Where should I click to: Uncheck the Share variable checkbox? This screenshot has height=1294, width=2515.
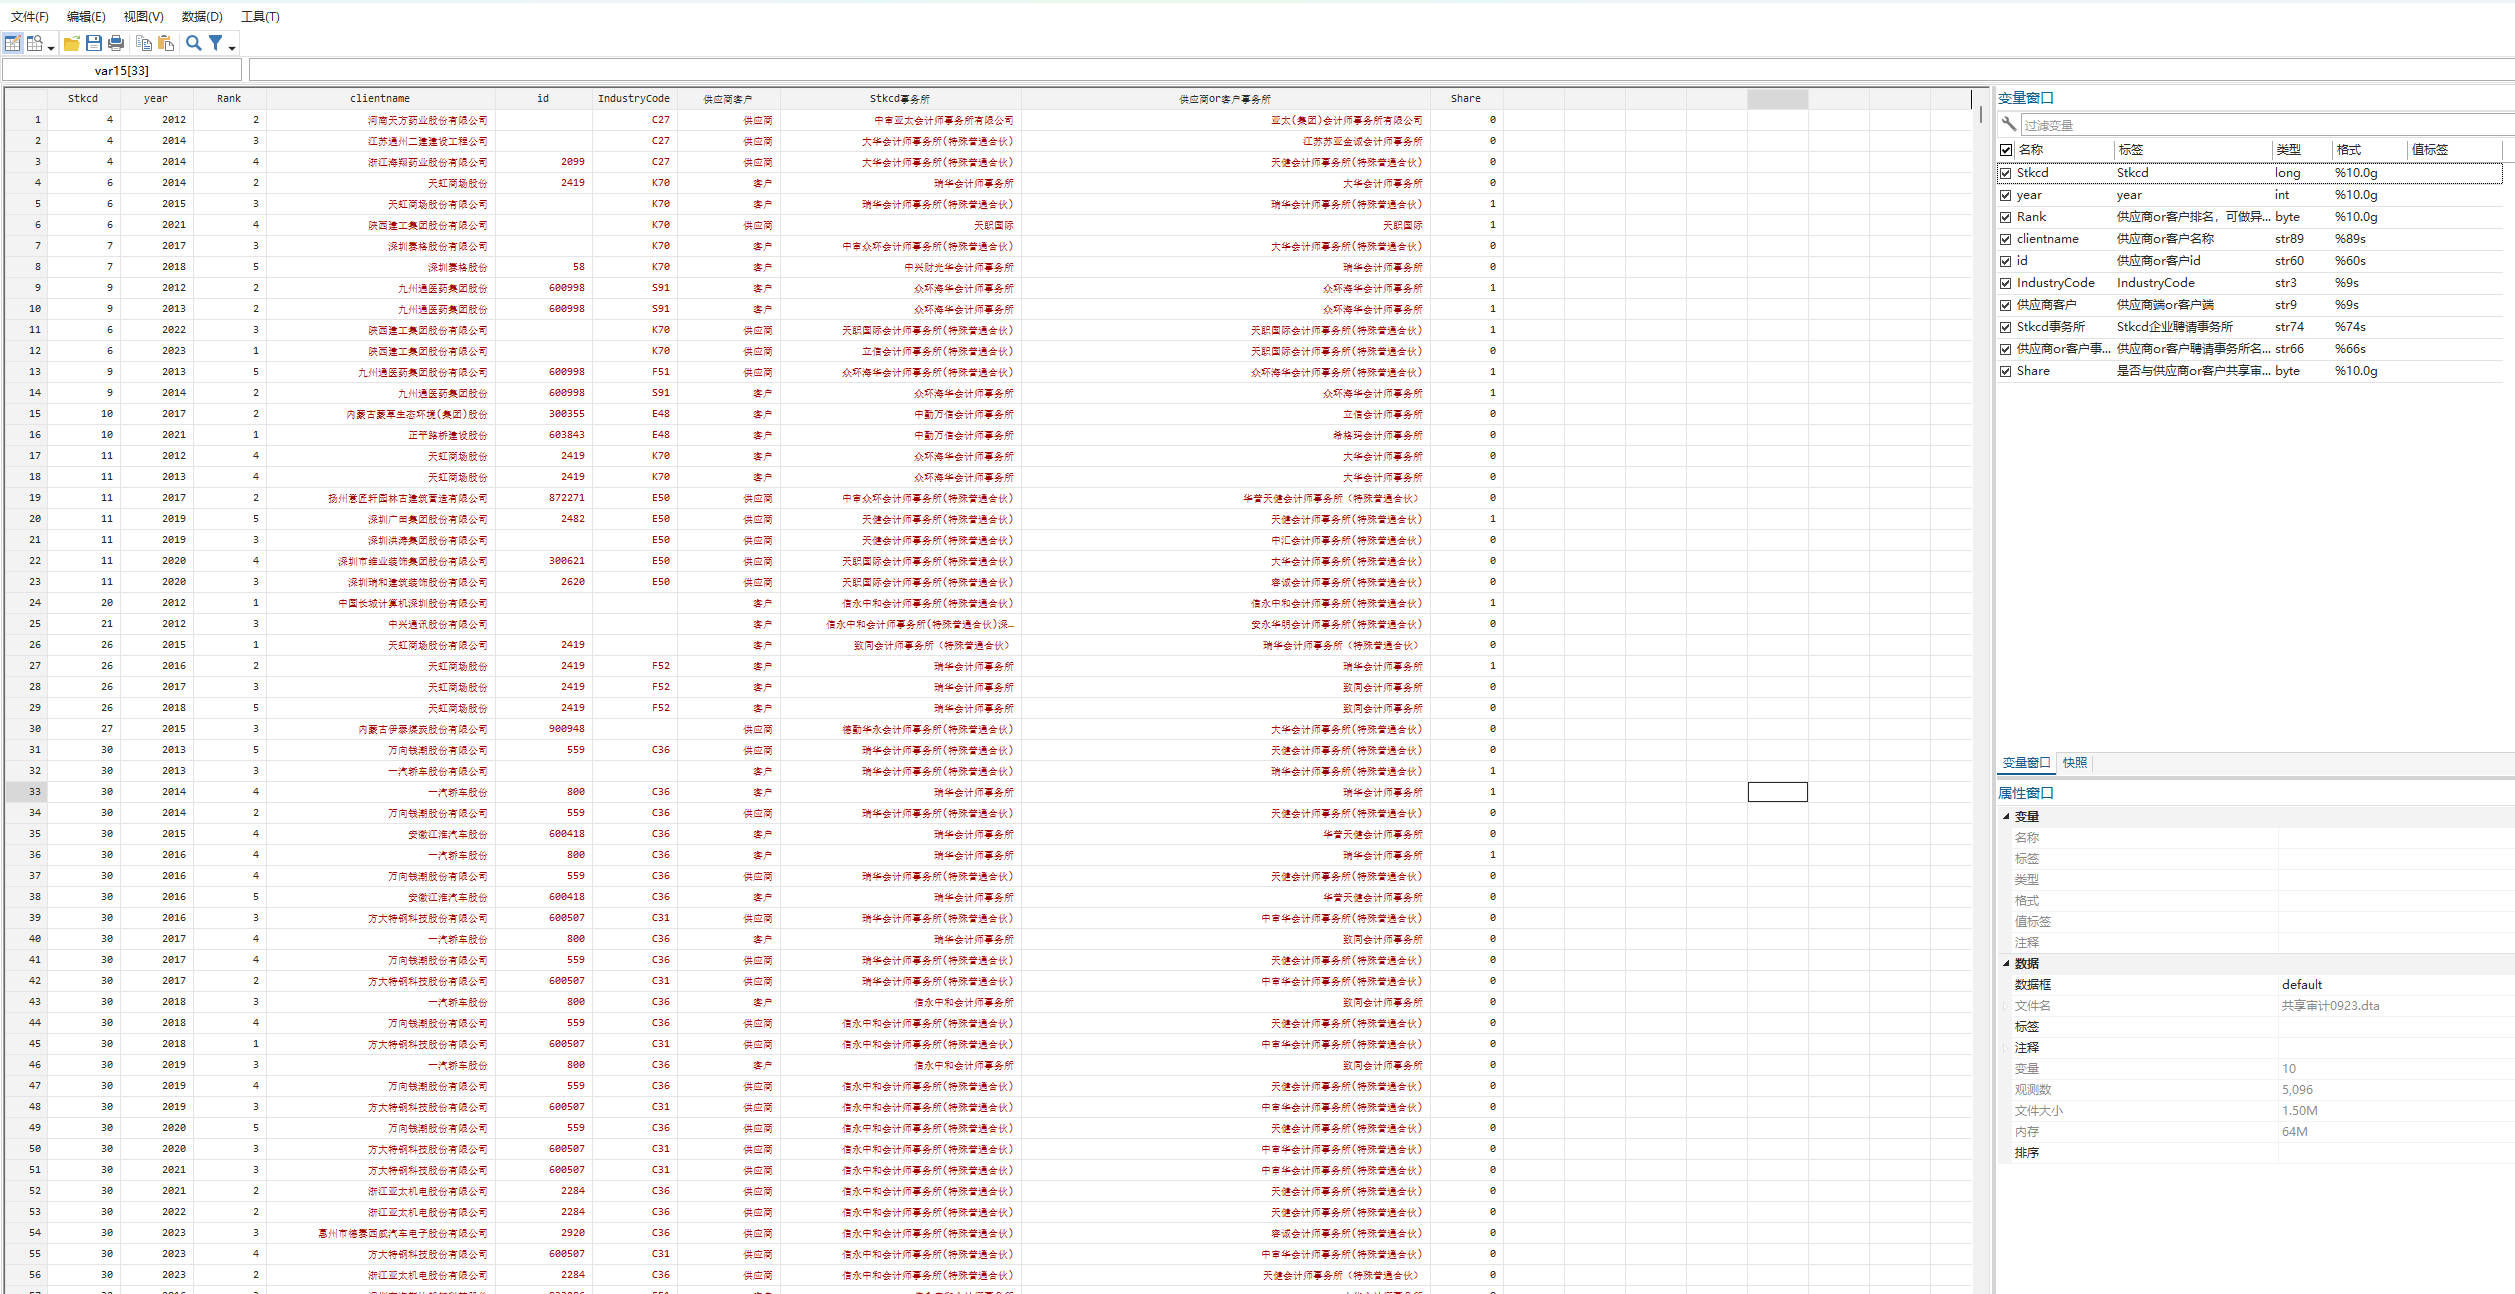coord(2005,371)
